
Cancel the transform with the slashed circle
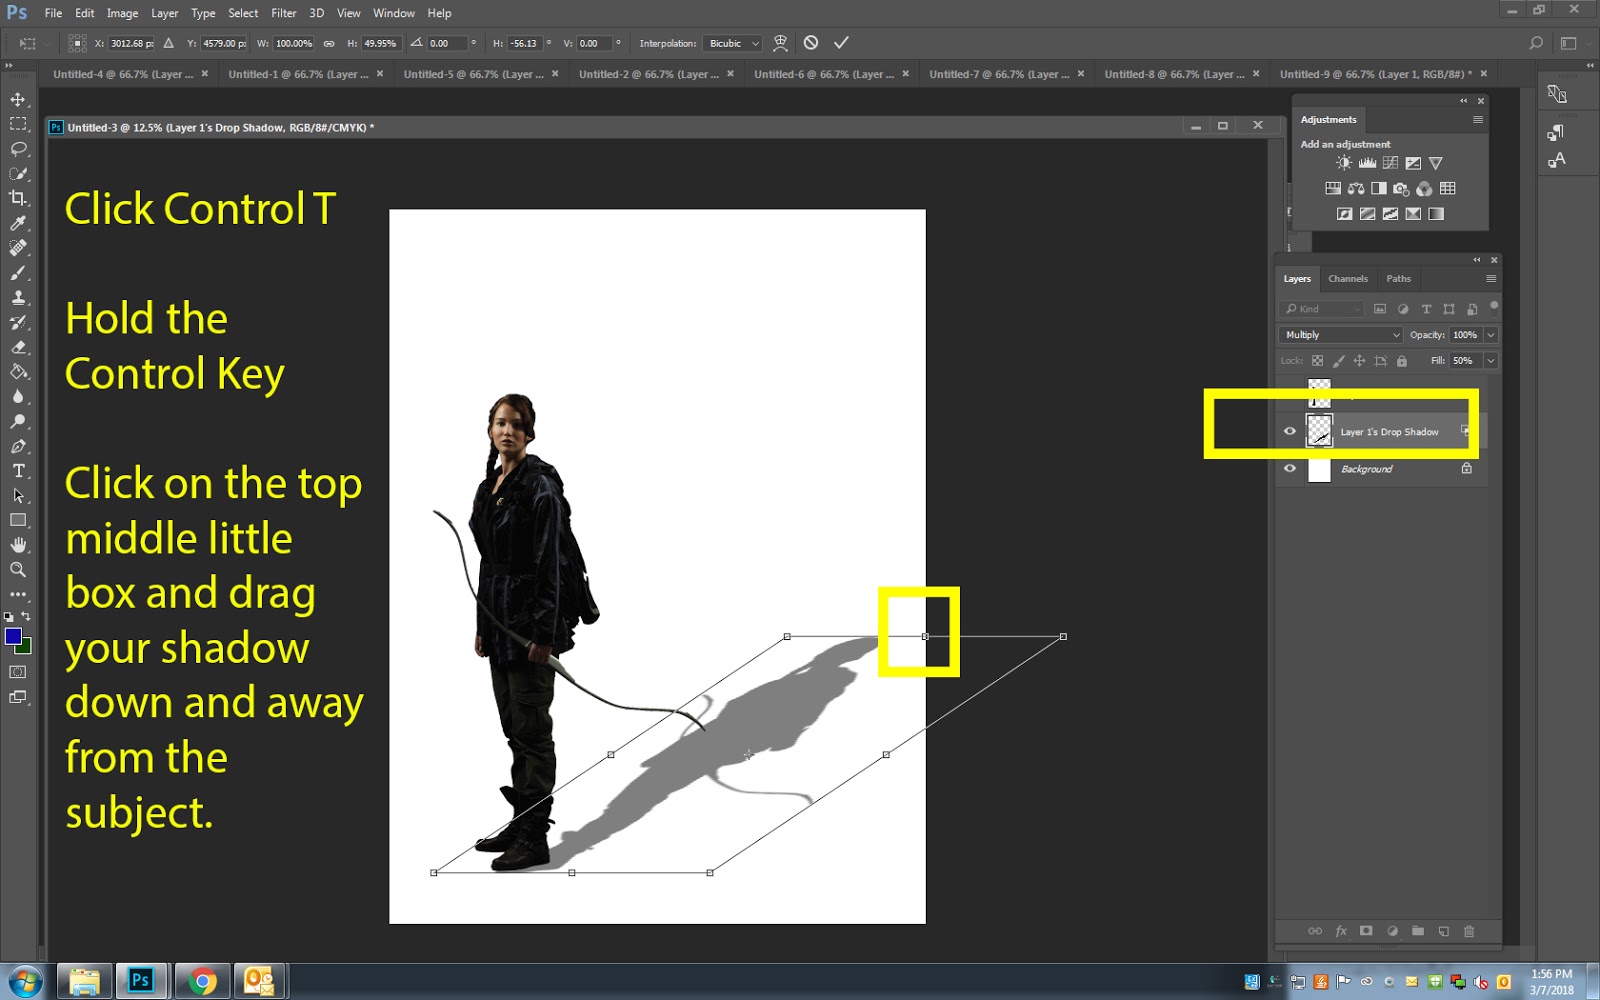[x=810, y=42]
